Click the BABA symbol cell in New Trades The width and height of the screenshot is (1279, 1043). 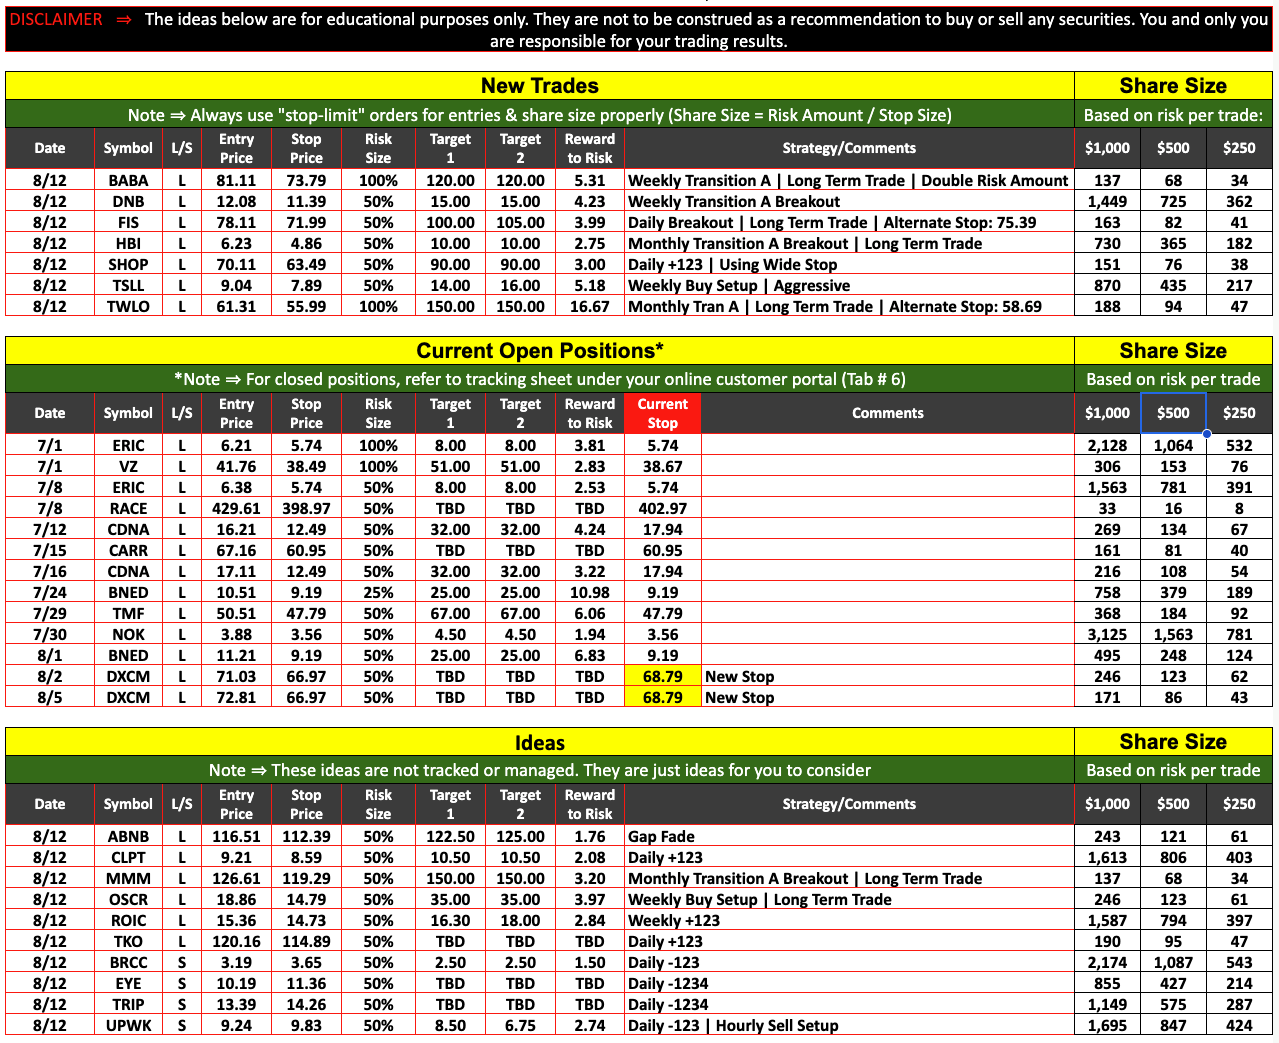128,180
